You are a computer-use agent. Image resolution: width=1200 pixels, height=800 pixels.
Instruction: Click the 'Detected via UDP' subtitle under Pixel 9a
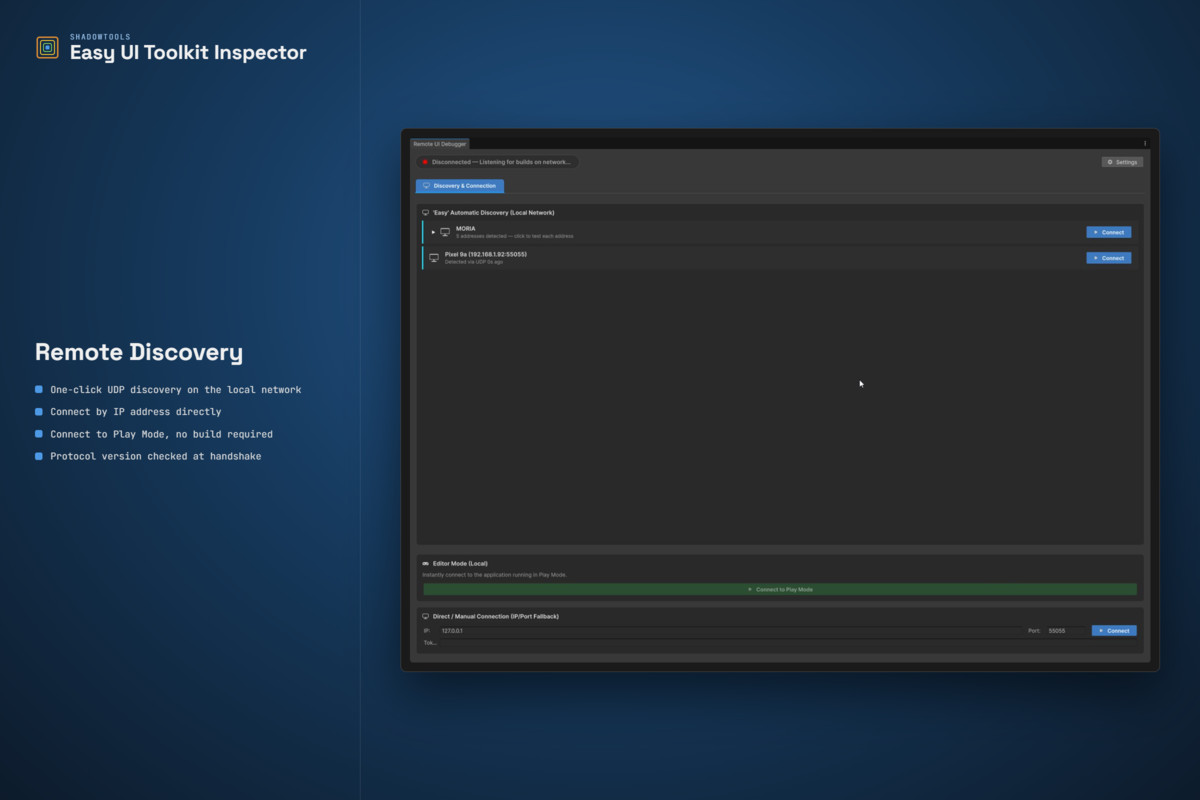click(474, 262)
